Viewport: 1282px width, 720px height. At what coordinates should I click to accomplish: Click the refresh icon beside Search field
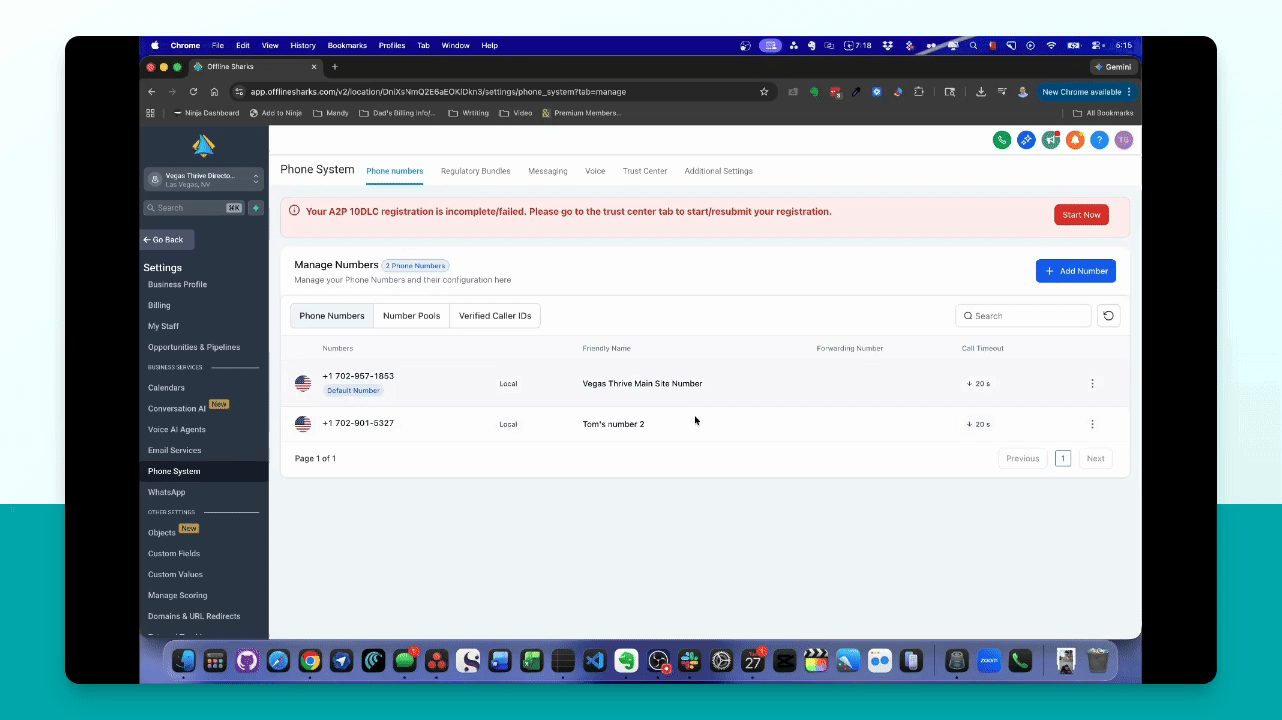(1108, 316)
